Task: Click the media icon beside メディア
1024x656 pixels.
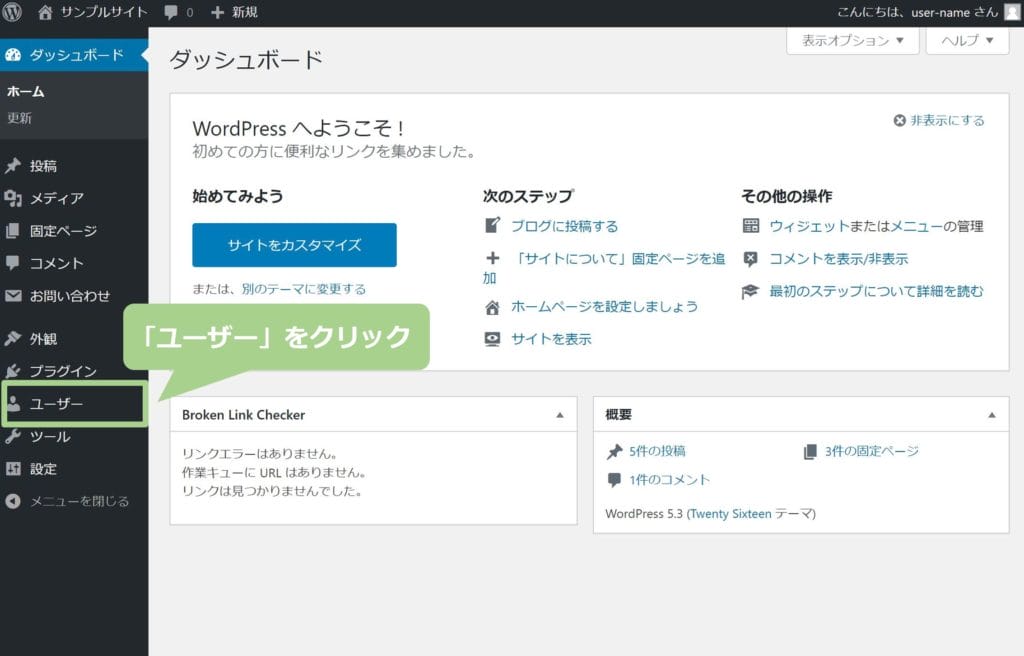Action: 13,198
